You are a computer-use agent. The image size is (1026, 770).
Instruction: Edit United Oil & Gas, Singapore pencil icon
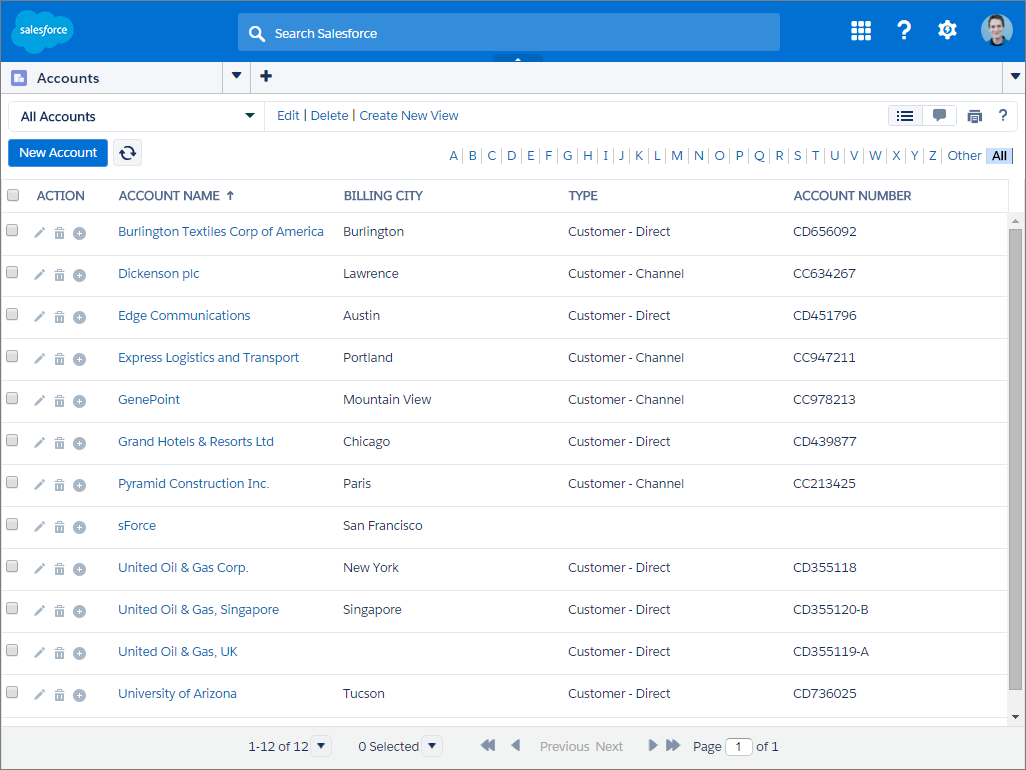coord(39,610)
